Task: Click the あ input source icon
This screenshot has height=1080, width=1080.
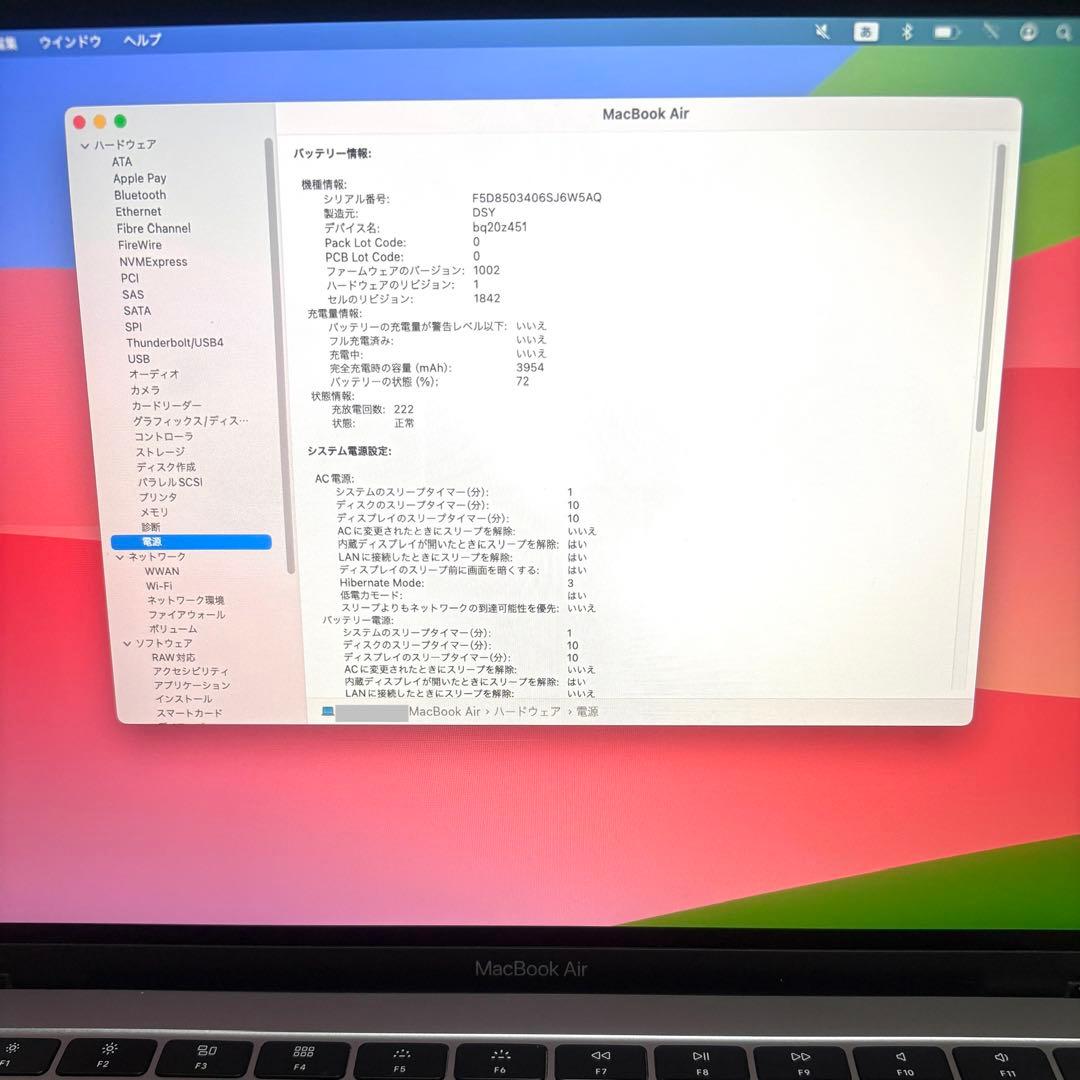Action: pyautogui.click(x=864, y=31)
